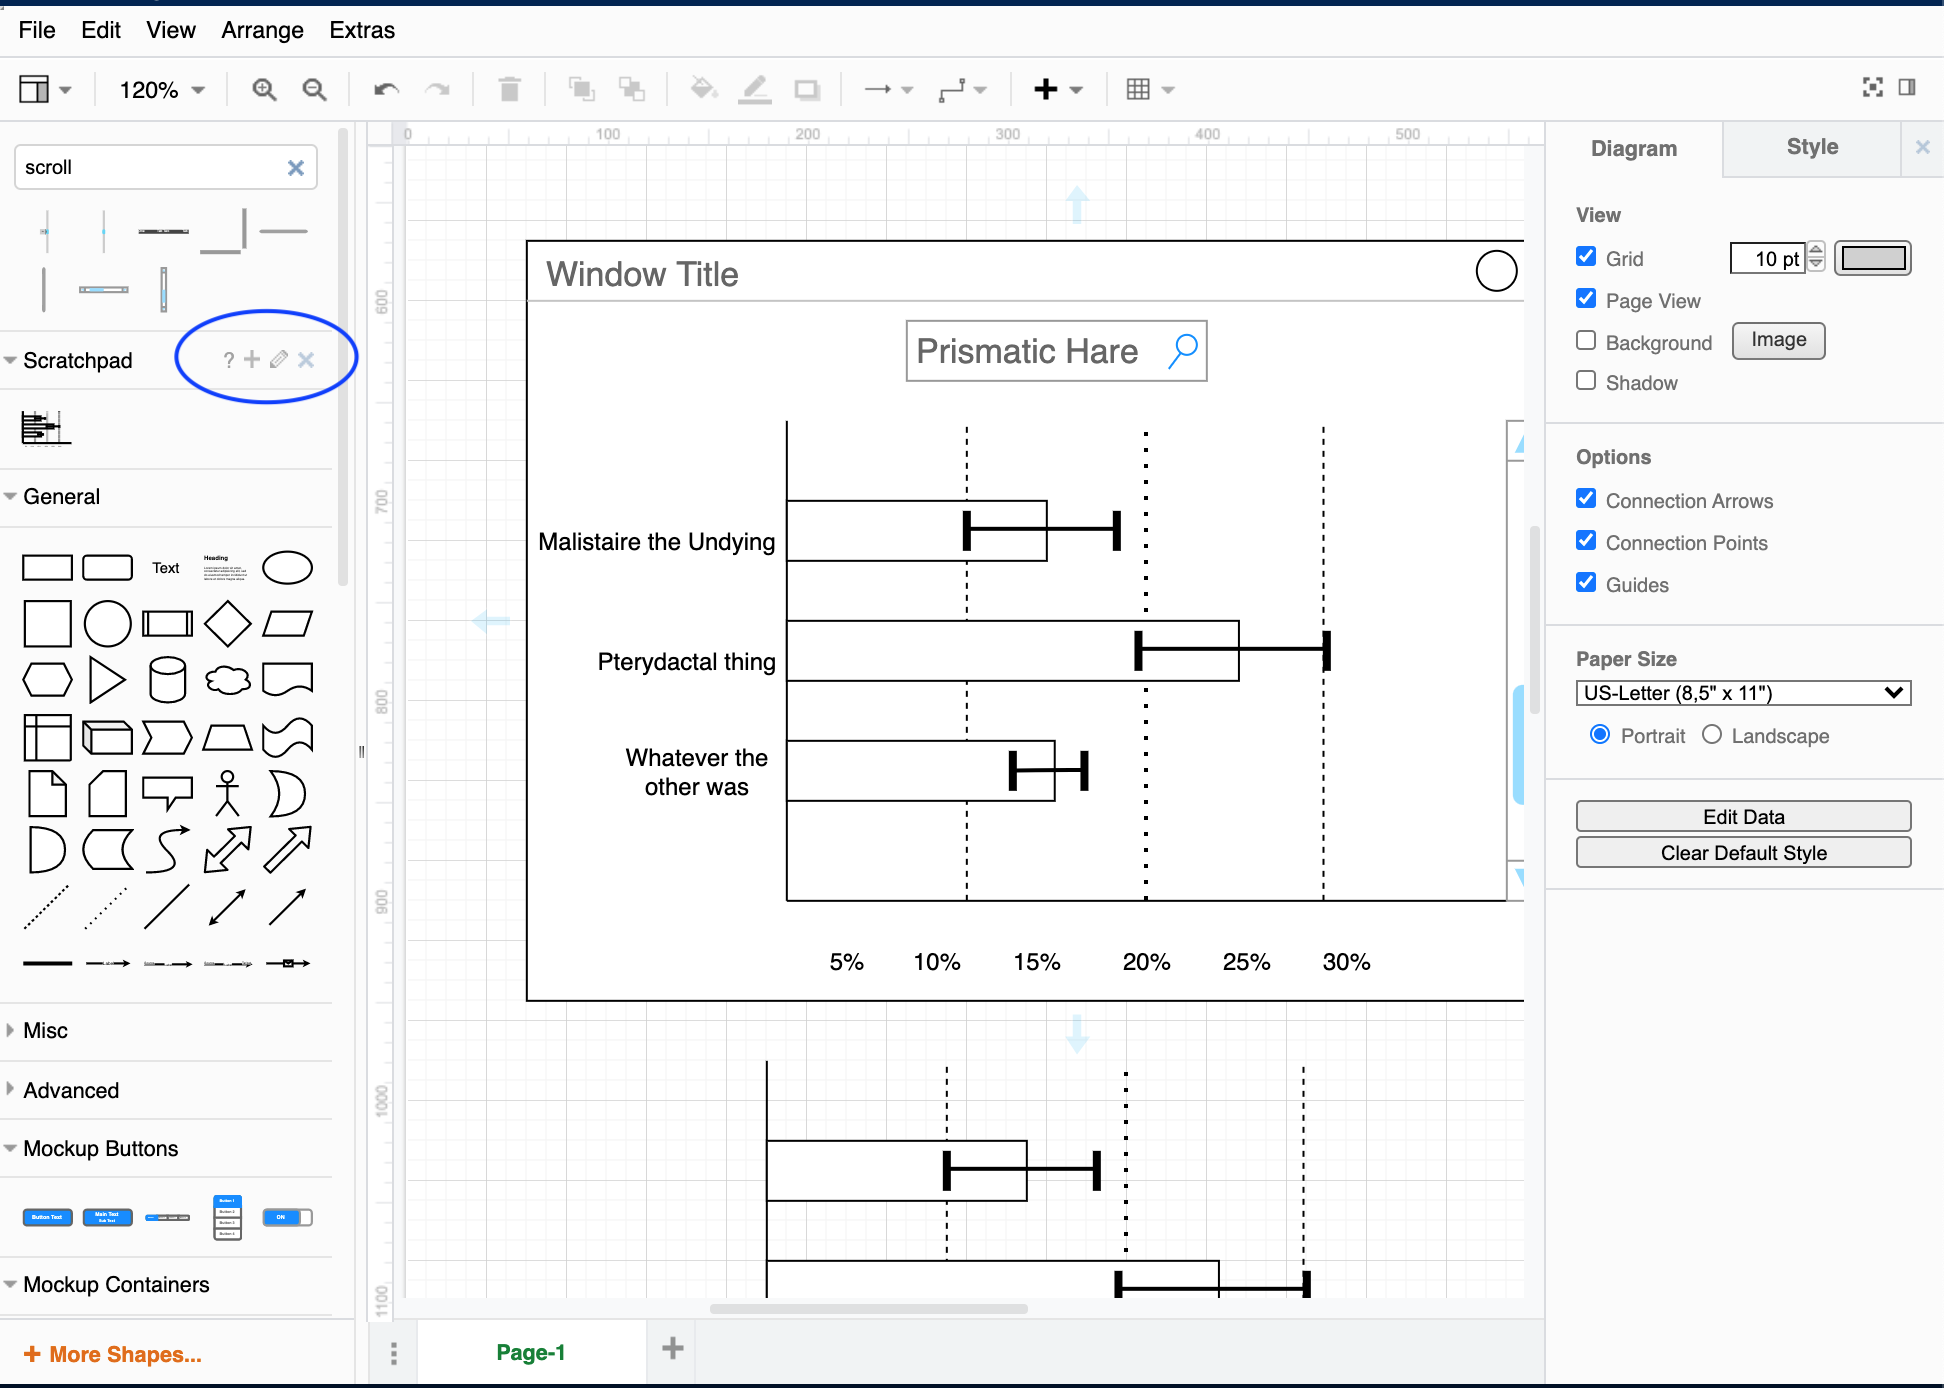Enable the Shadow checkbox
The height and width of the screenshot is (1388, 1944).
[1586, 381]
